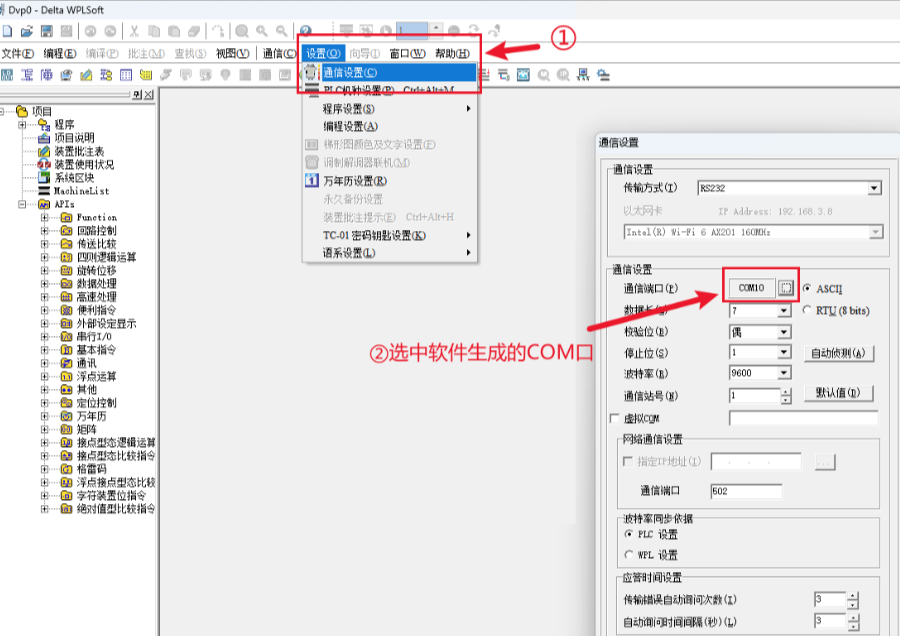Select the ASCII transmission mode

(x=806, y=289)
